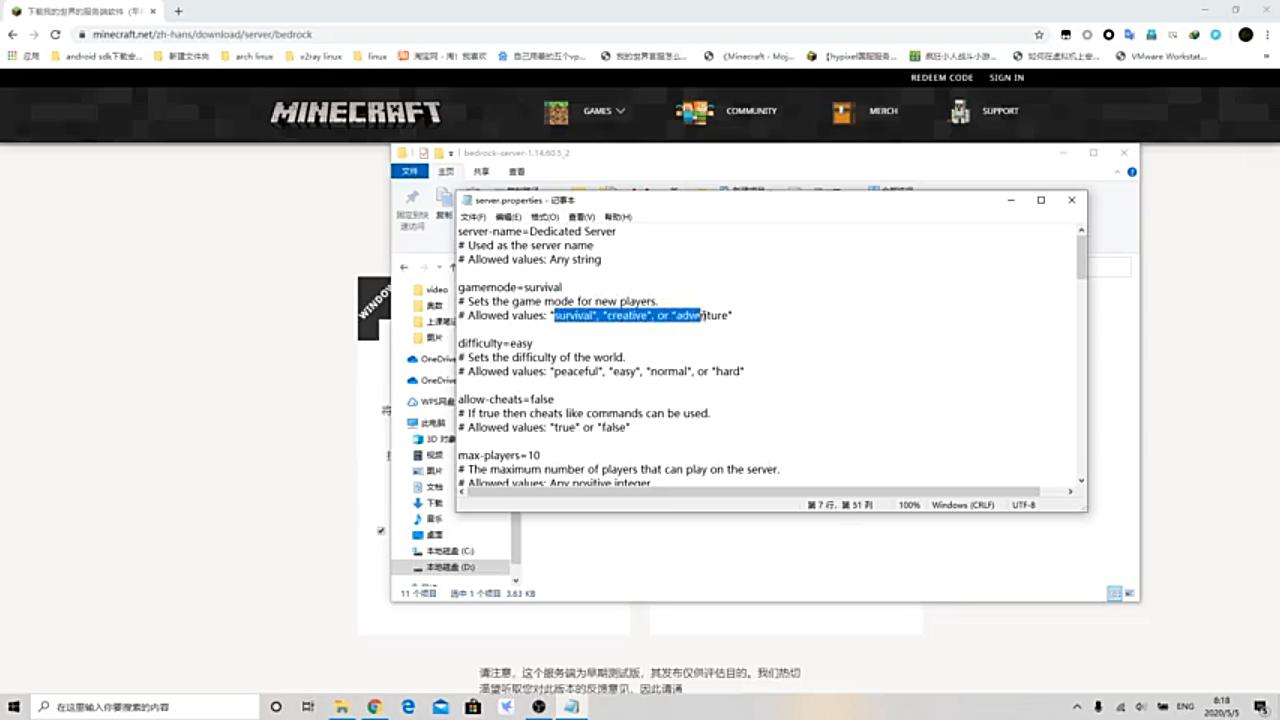Switch to the 共享 ribbon tab
Image resolution: width=1280 pixels, height=720 pixels.
[481, 172]
